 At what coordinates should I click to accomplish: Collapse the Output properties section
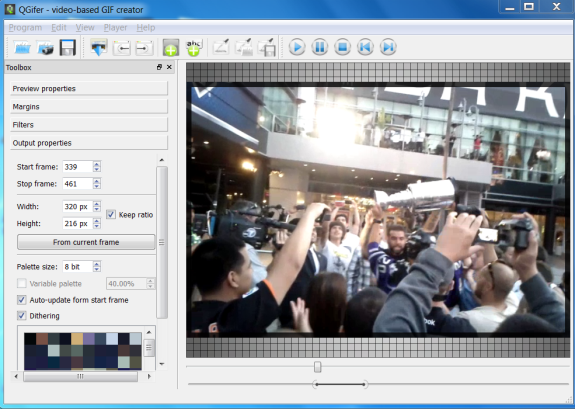(89, 143)
